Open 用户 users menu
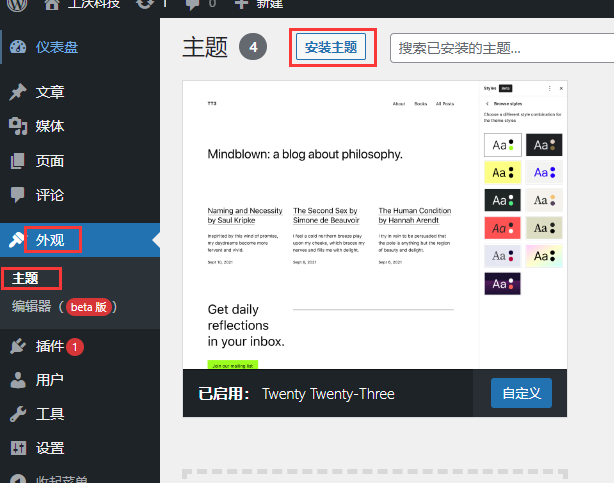 point(50,380)
